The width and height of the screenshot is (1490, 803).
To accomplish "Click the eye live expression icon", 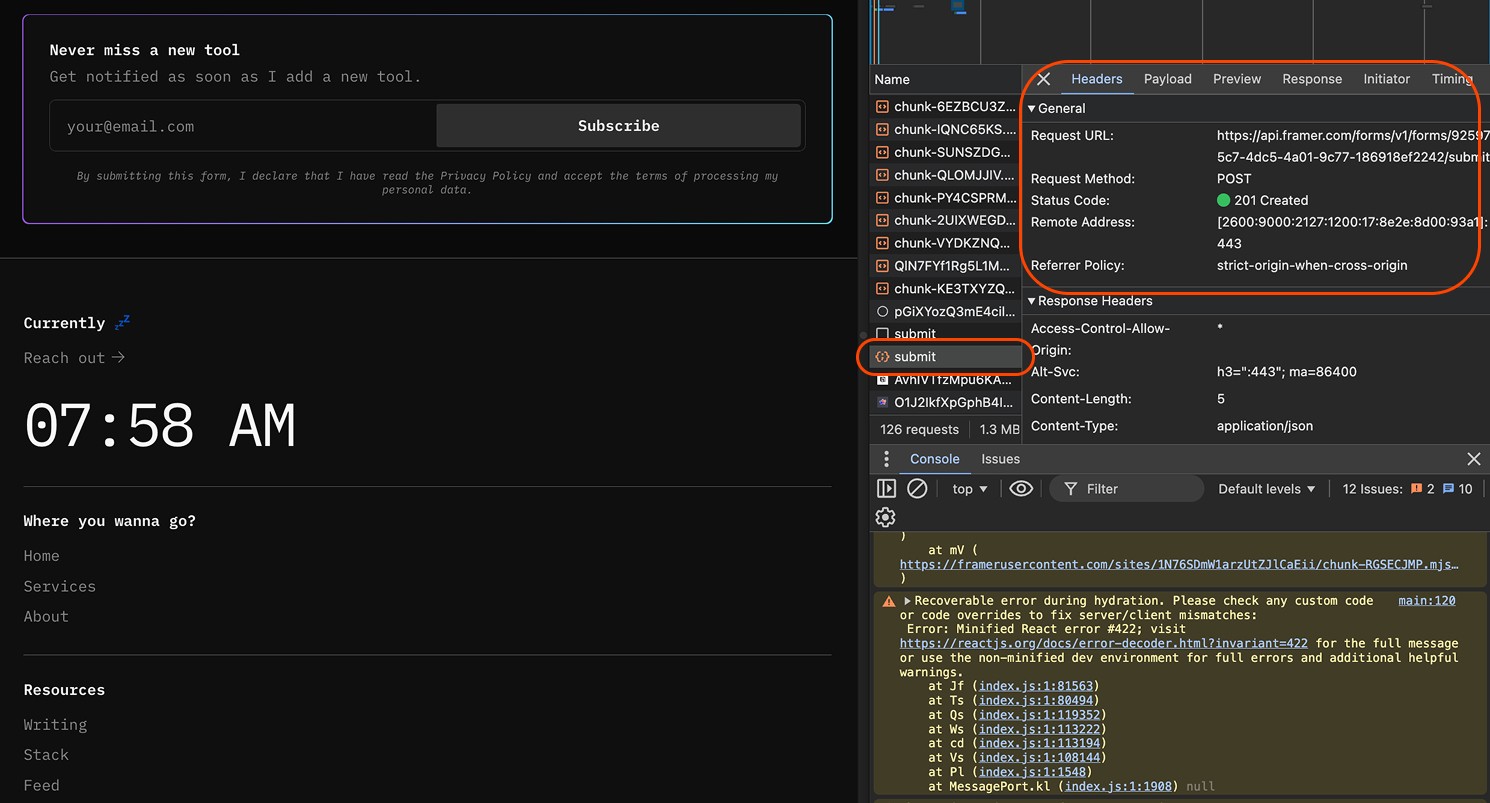I will (x=1021, y=489).
